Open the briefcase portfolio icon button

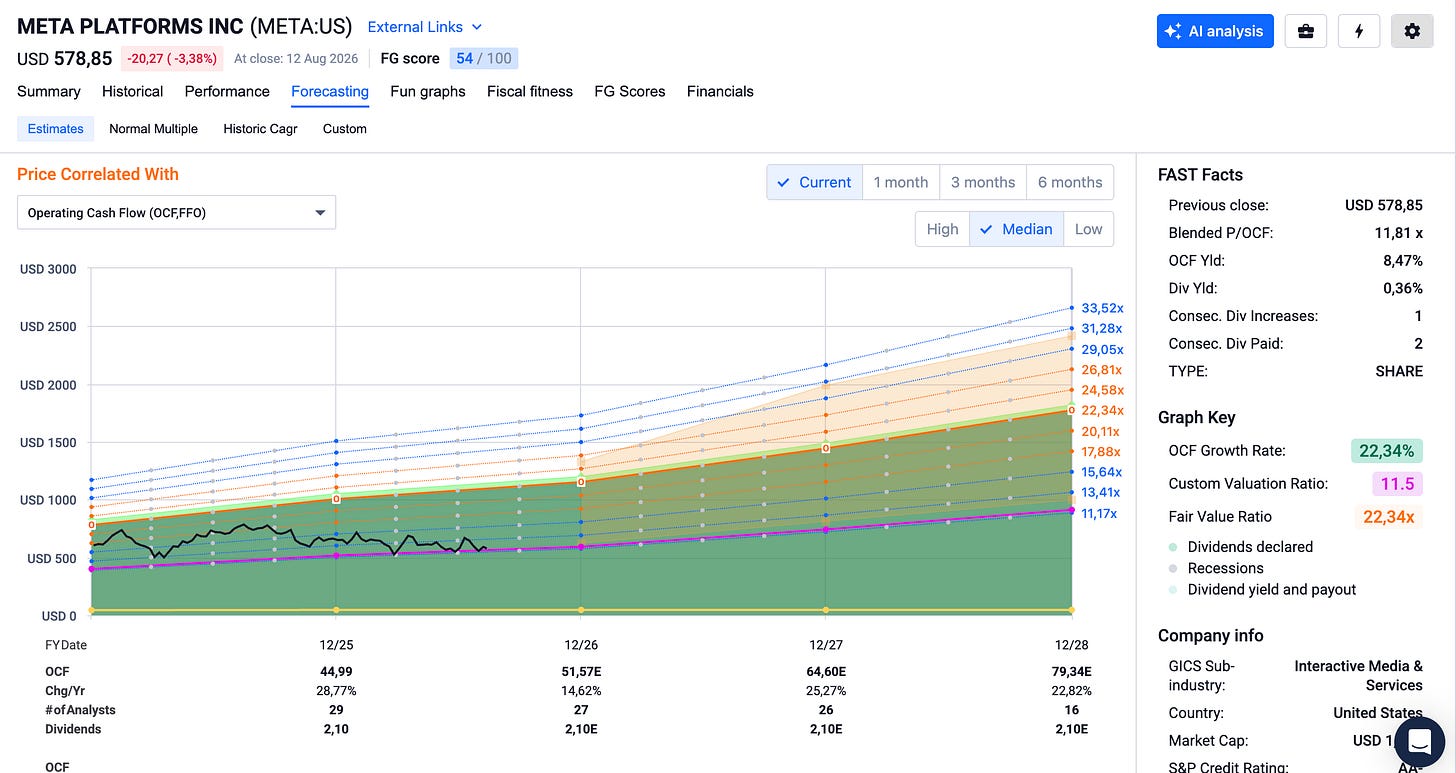tap(1305, 31)
